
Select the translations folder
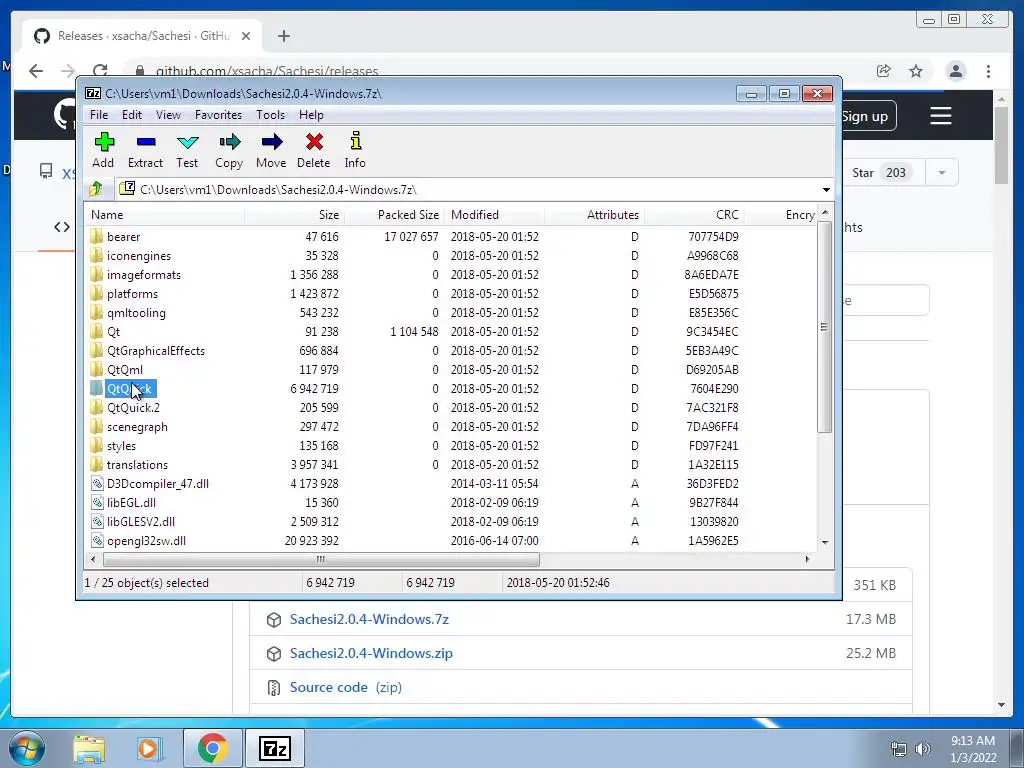coord(137,465)
